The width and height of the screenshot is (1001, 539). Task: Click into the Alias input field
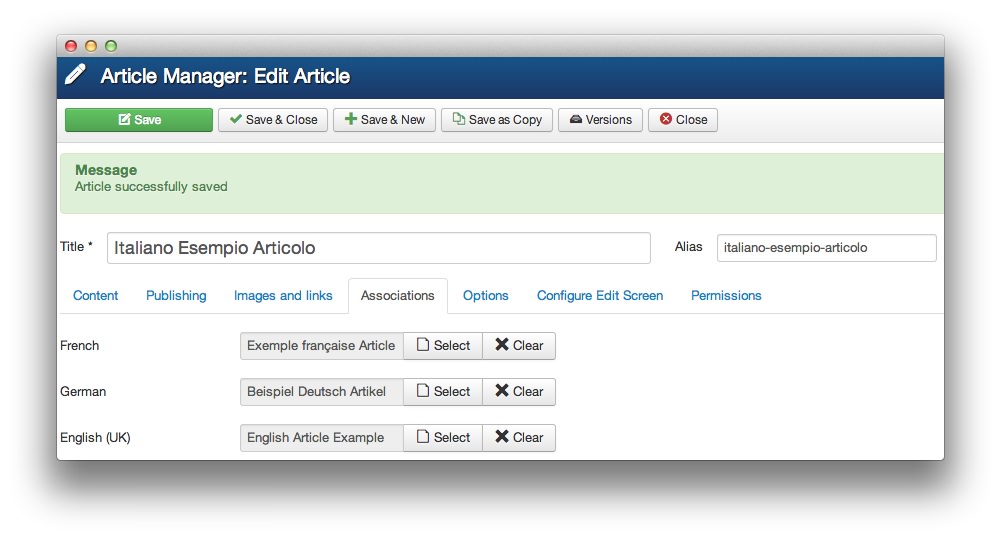tap(826, 248)
